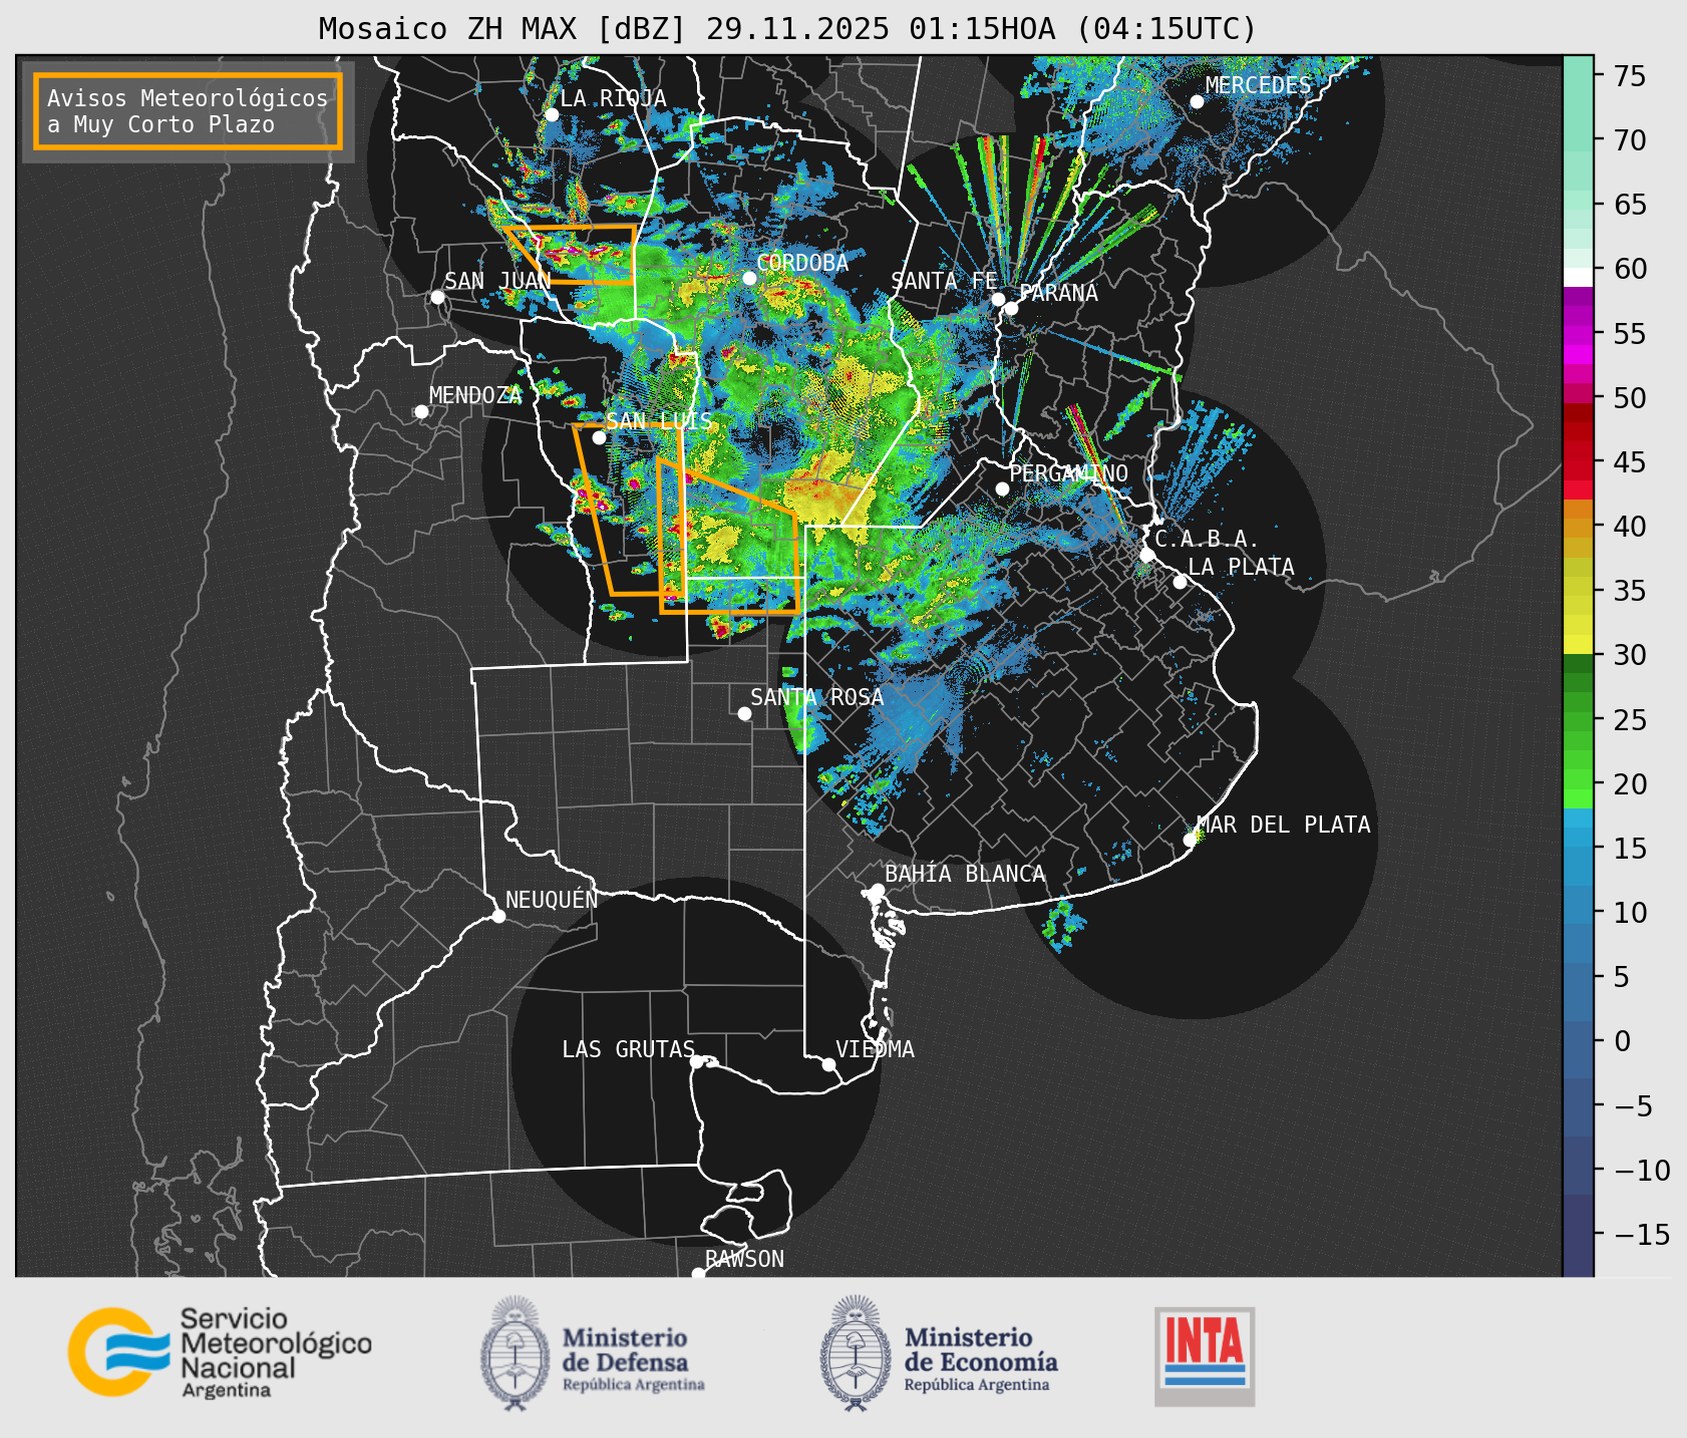Screen dimensions: 1687x1438
Task: Click the BAHÍA BLANCA map label
Action: point(965,874)
